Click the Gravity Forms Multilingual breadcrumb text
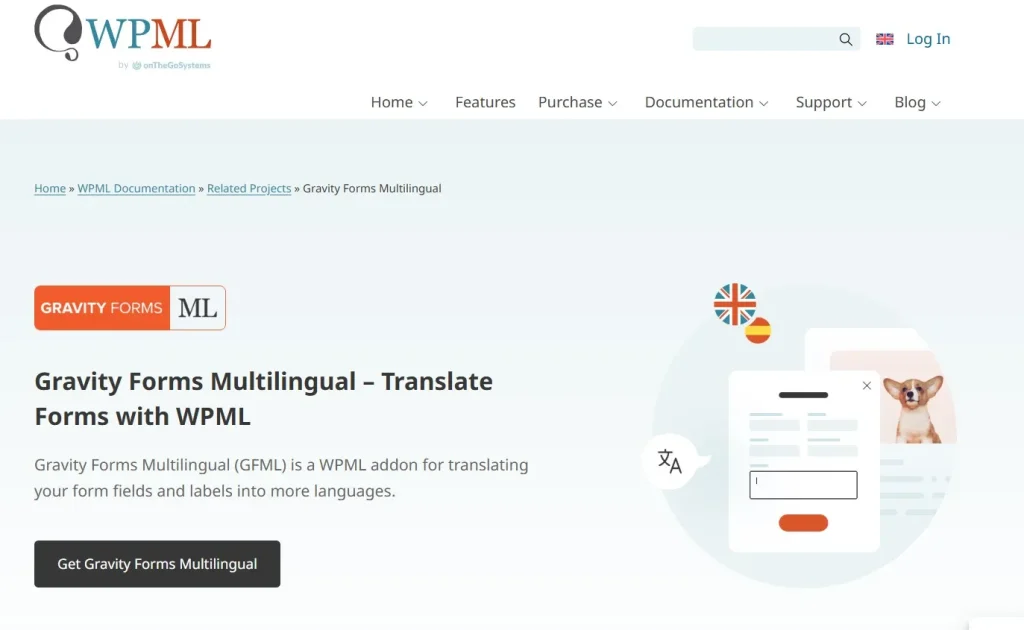The image size is (1024, 630). click(372, 189)
